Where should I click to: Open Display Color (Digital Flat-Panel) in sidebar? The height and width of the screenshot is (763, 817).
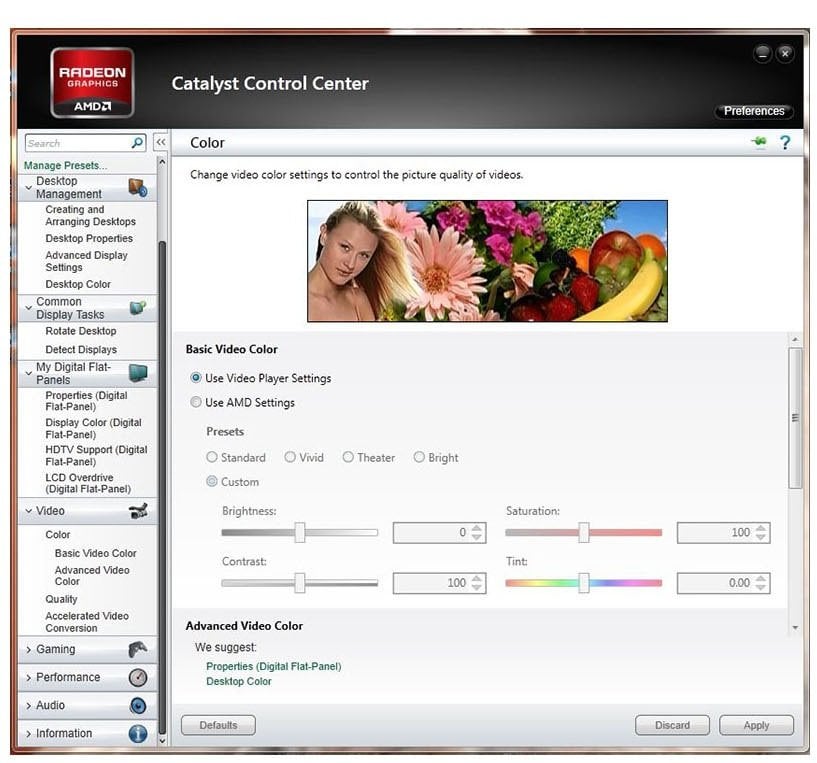click(93, 428)
